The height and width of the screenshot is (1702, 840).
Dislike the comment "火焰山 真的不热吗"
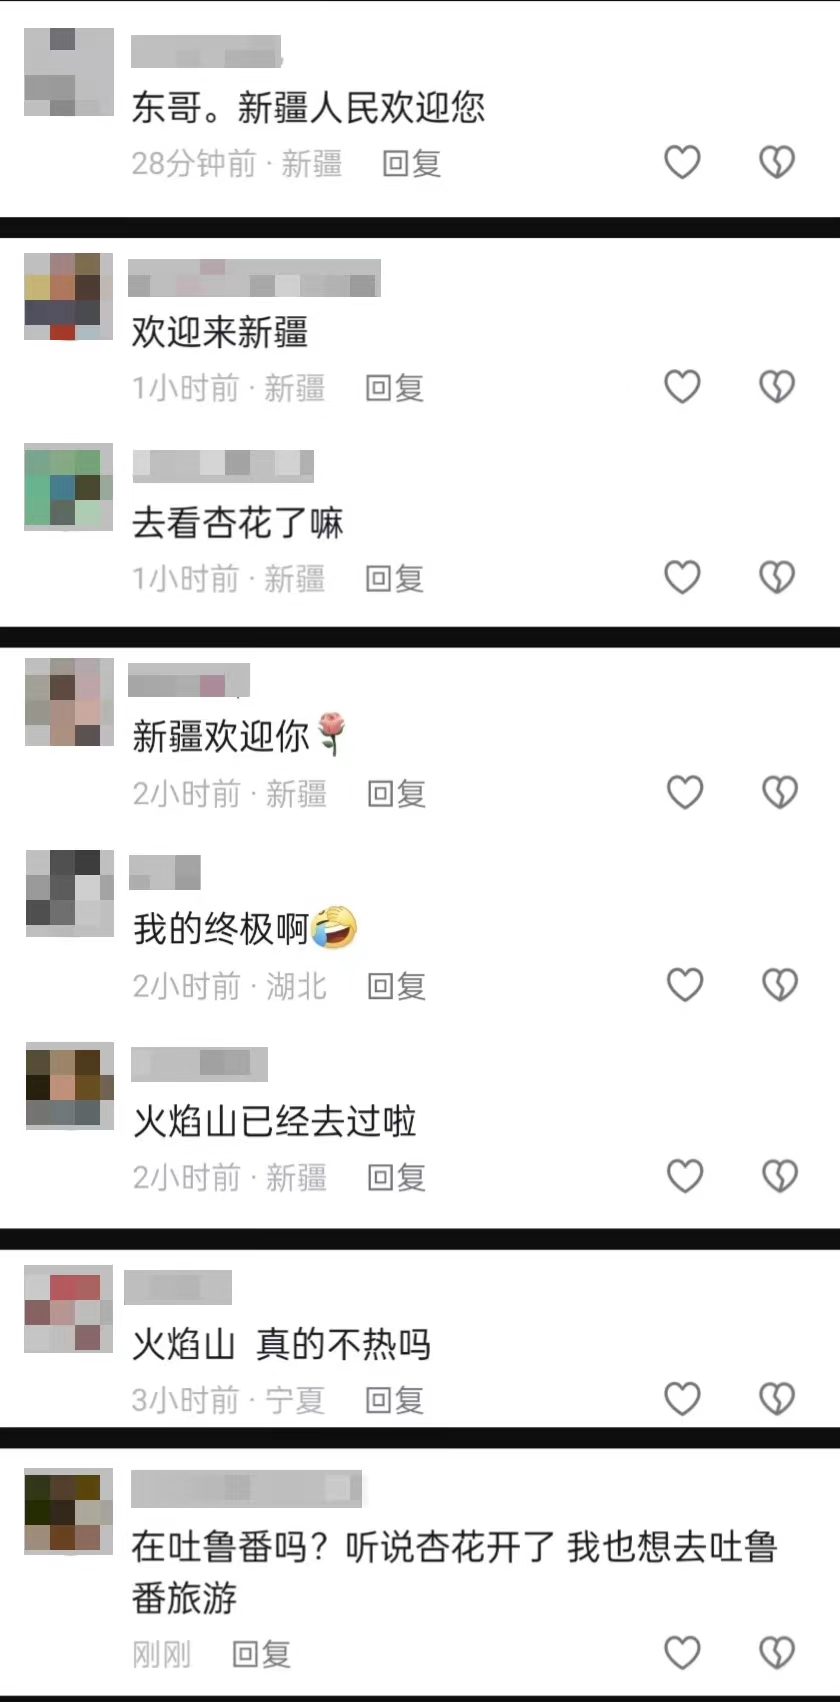click(777, 1398)
